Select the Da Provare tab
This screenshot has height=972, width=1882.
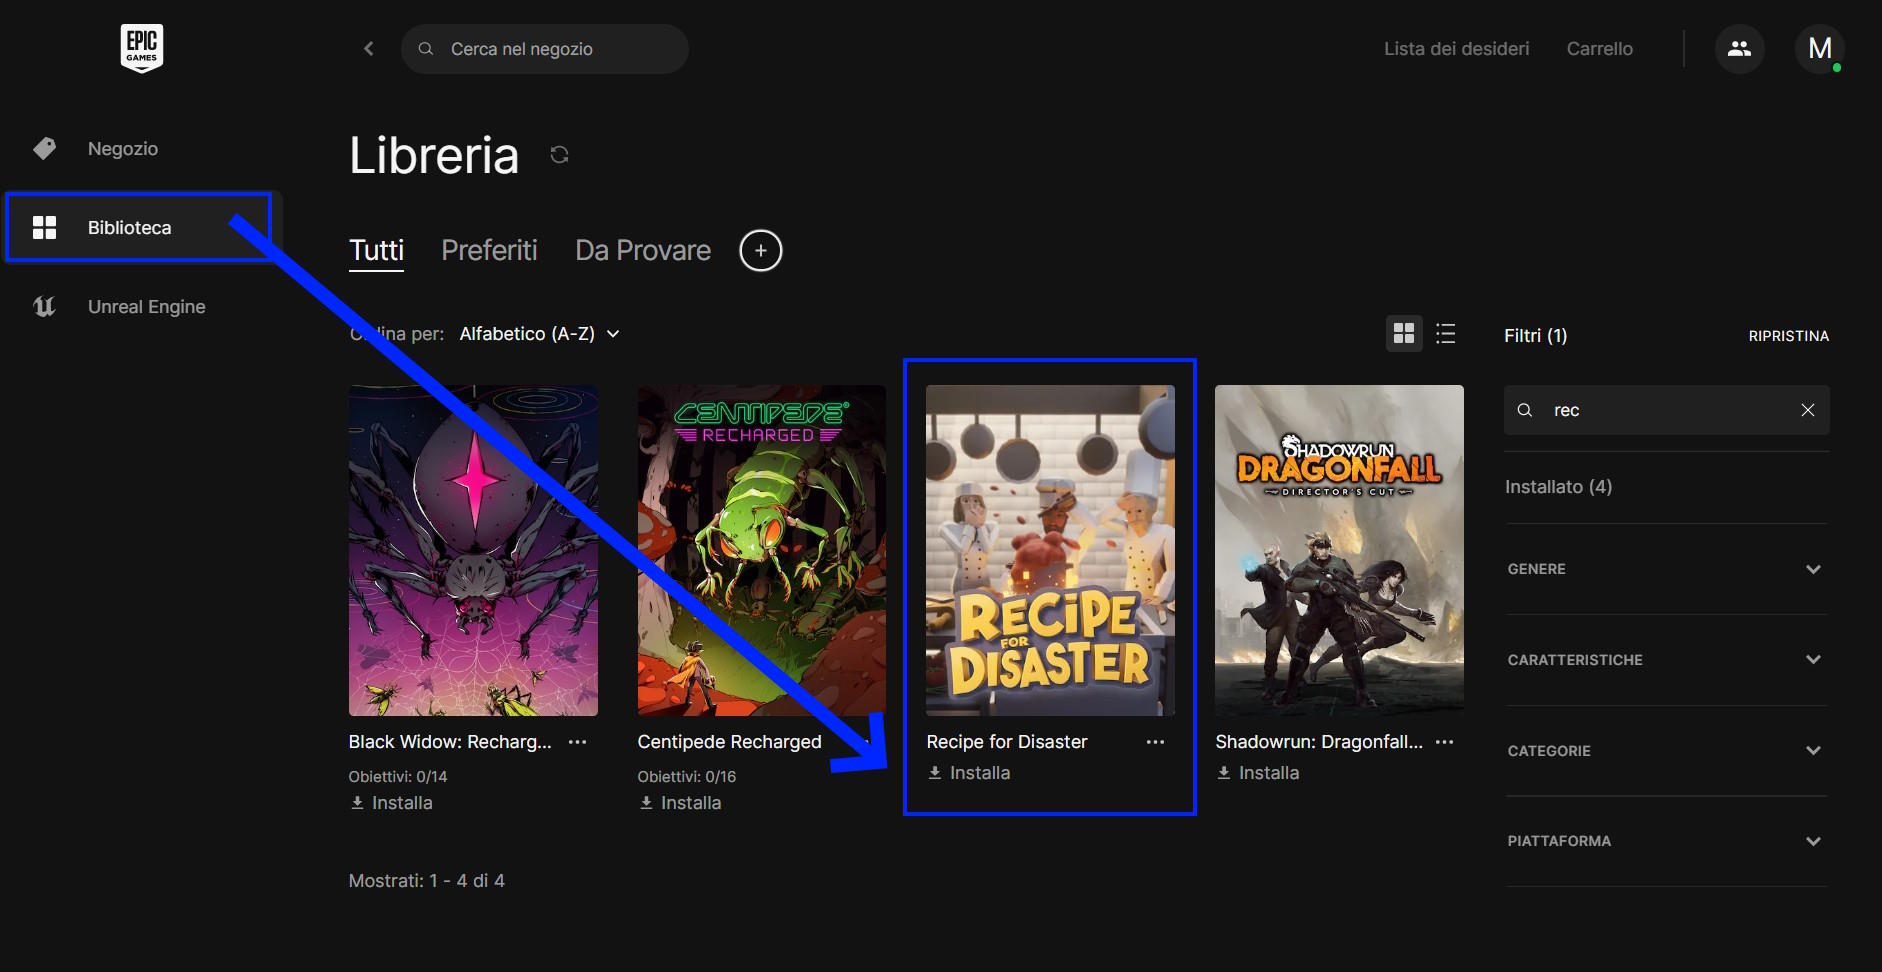(x=643, y=250)
